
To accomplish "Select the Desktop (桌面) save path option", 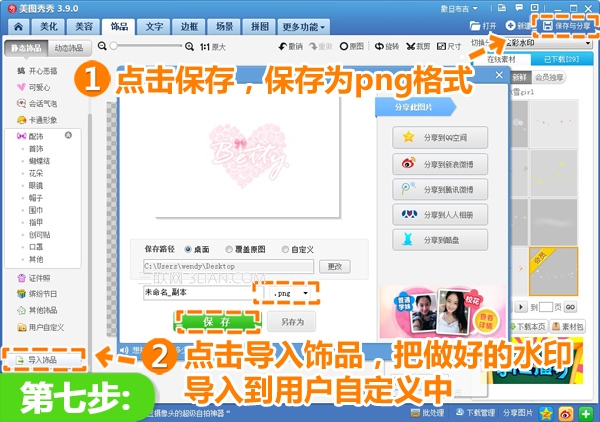I will [x=189, y=248].
